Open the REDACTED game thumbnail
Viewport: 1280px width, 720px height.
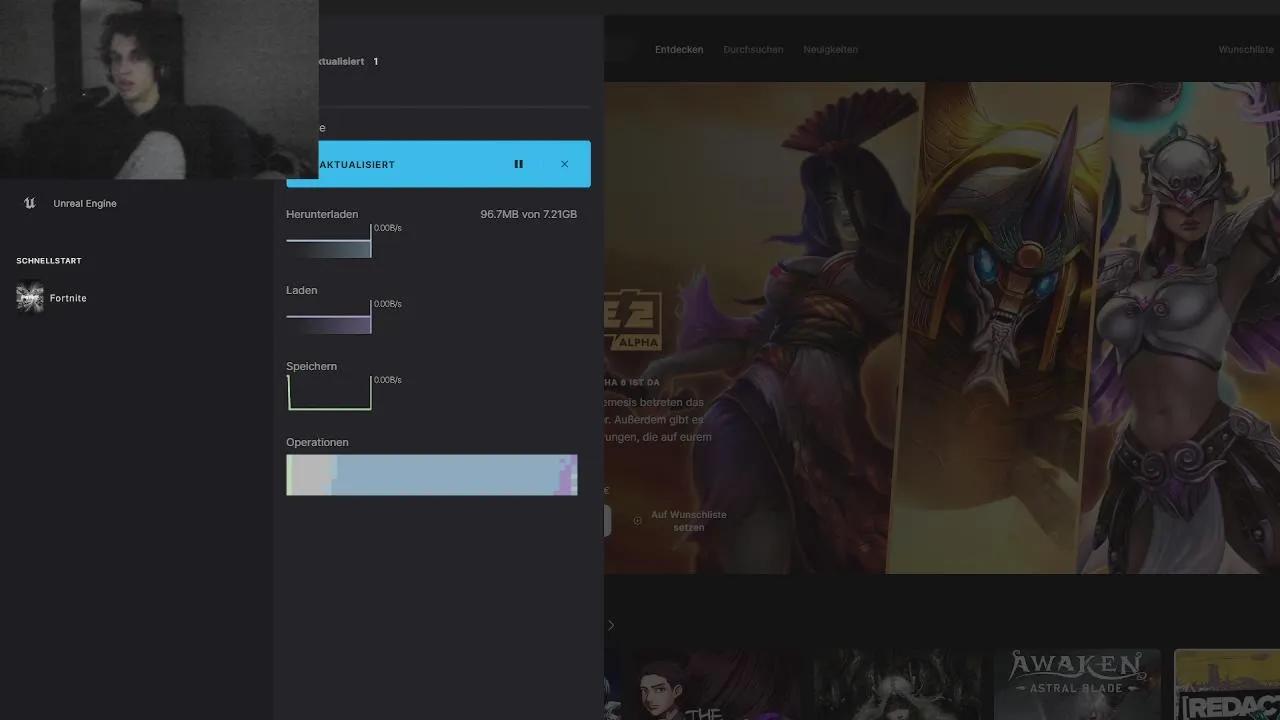point(1227,684)
